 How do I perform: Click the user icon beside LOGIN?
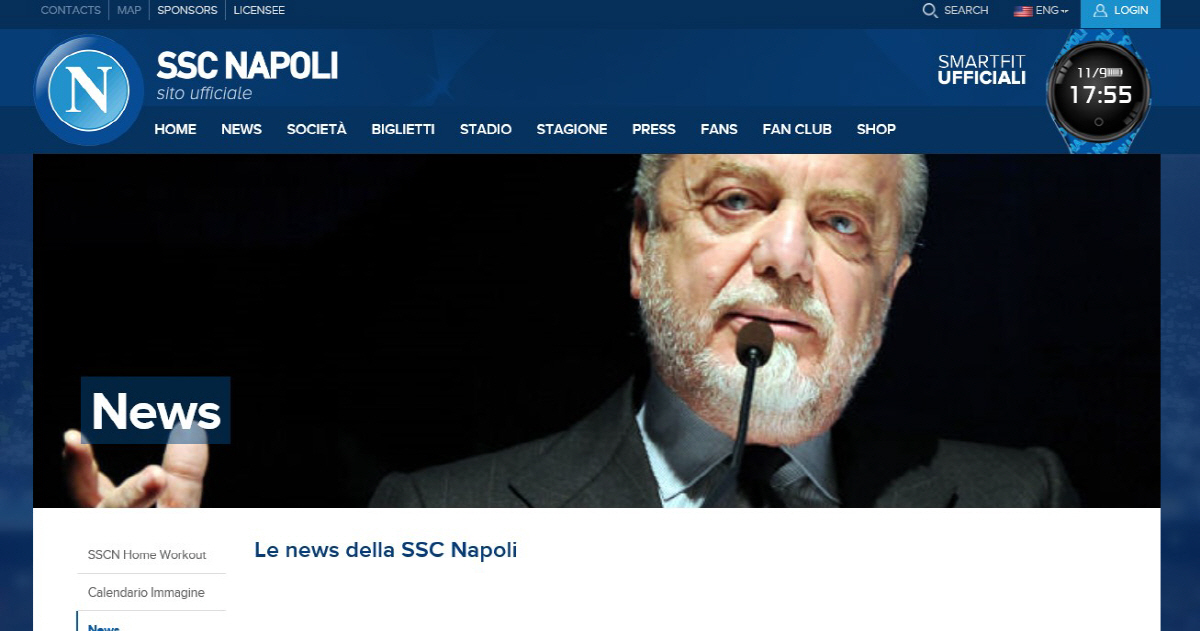[1100, 10]
